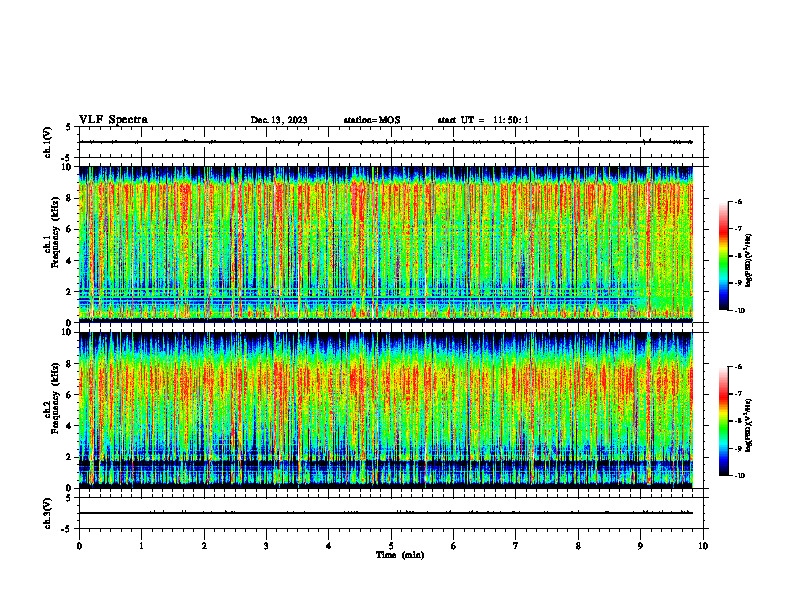Viewport: 792px width, 612px height.
Task: Click time-axis tick label "5"
Action: [391, 546]
